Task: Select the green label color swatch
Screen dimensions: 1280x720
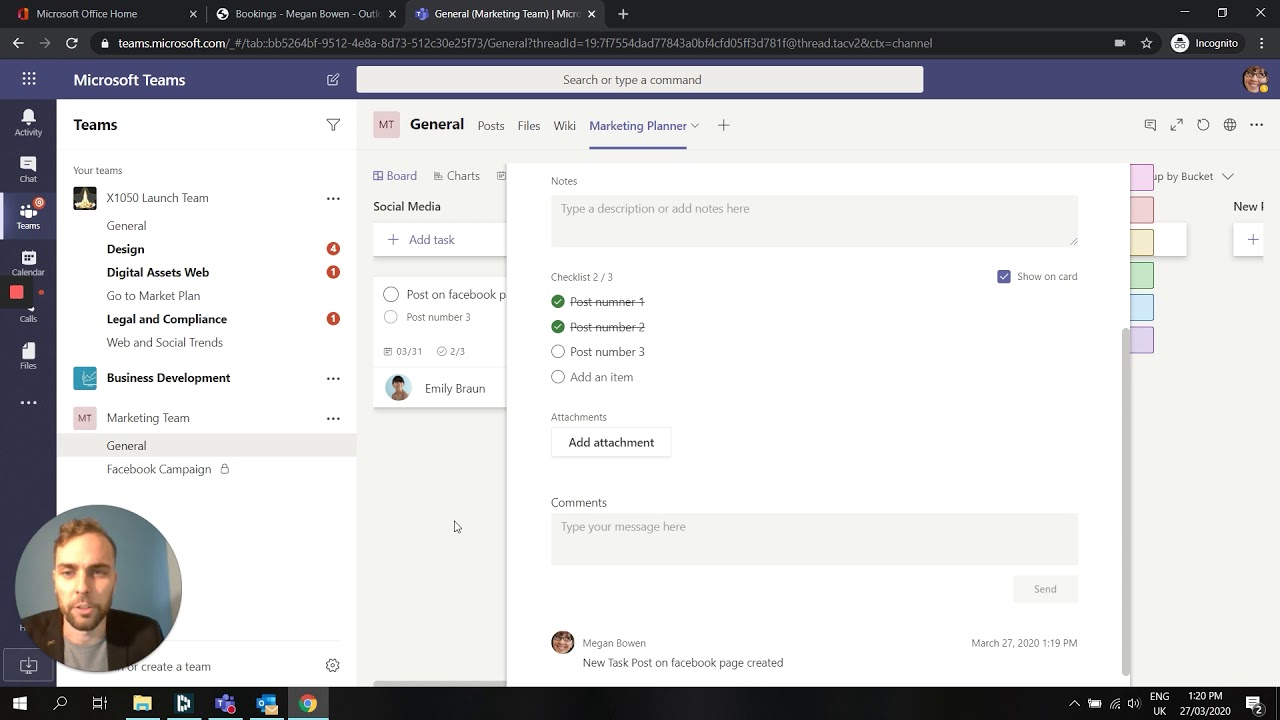Action: 1142,275
